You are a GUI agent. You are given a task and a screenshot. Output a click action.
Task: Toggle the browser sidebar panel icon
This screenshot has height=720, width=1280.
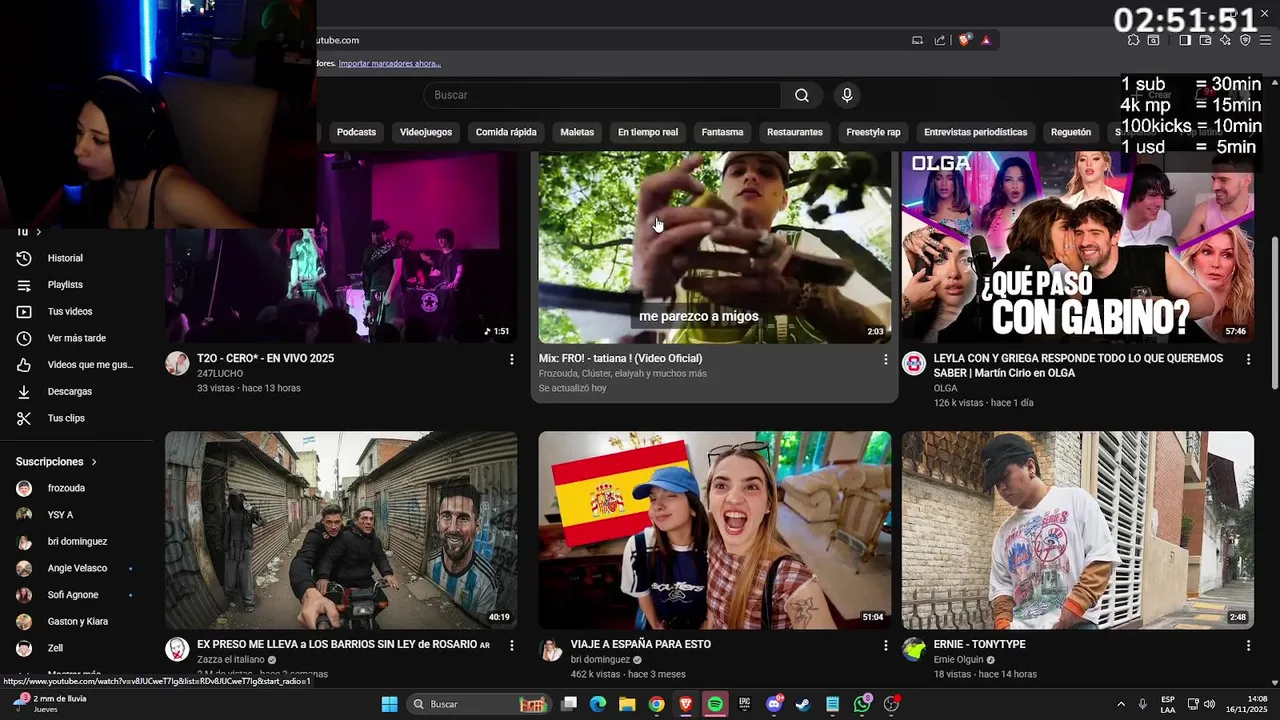tap(1185, 40)
